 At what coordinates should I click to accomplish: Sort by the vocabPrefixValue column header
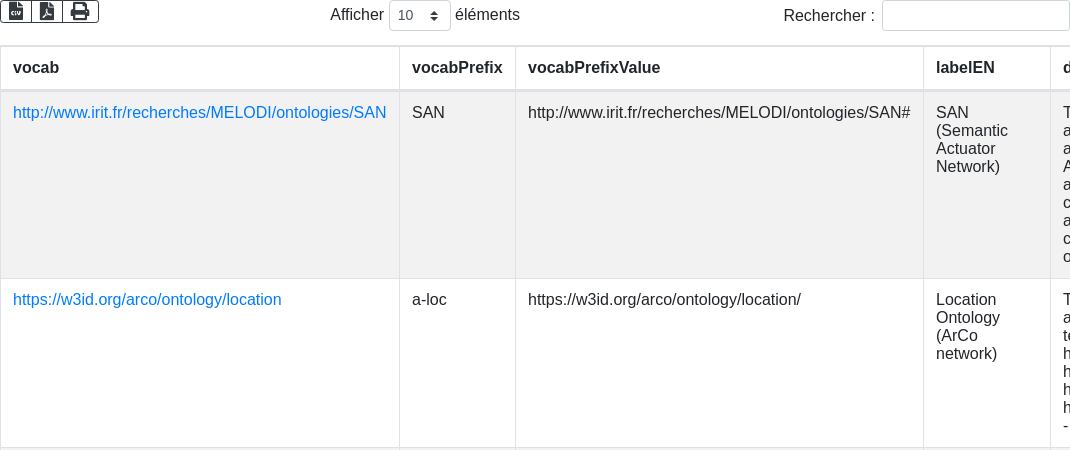594,67
